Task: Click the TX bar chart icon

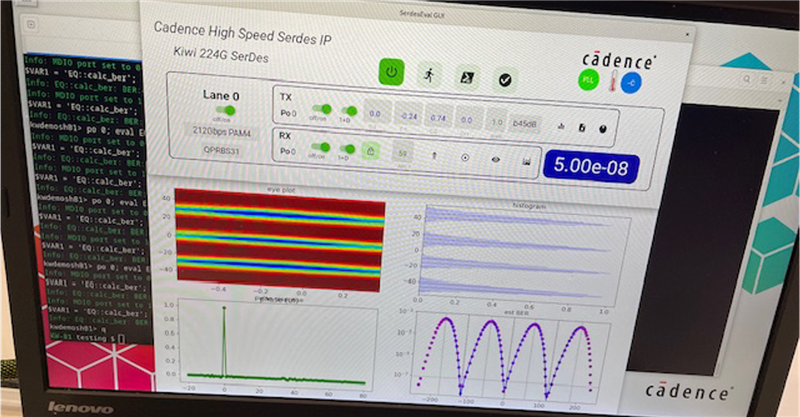Action: point(561,126)
